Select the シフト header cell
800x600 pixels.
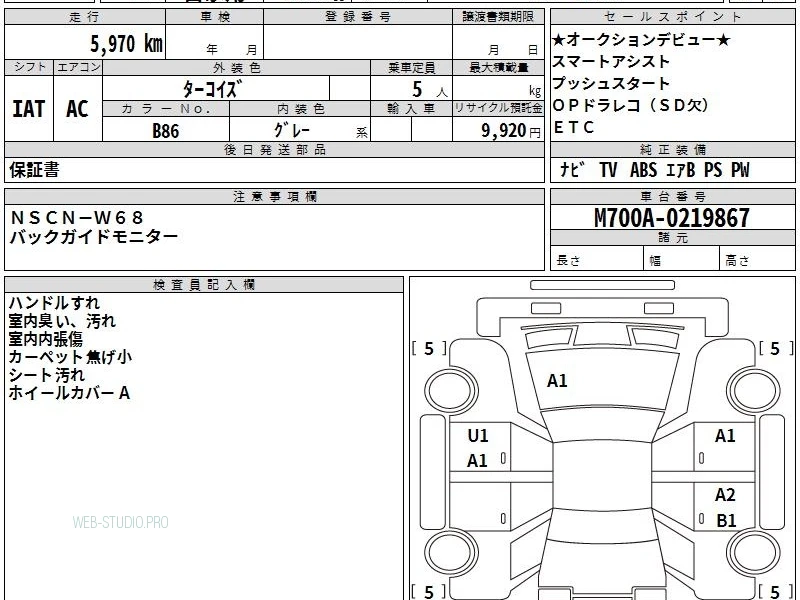tap(30, 67)
